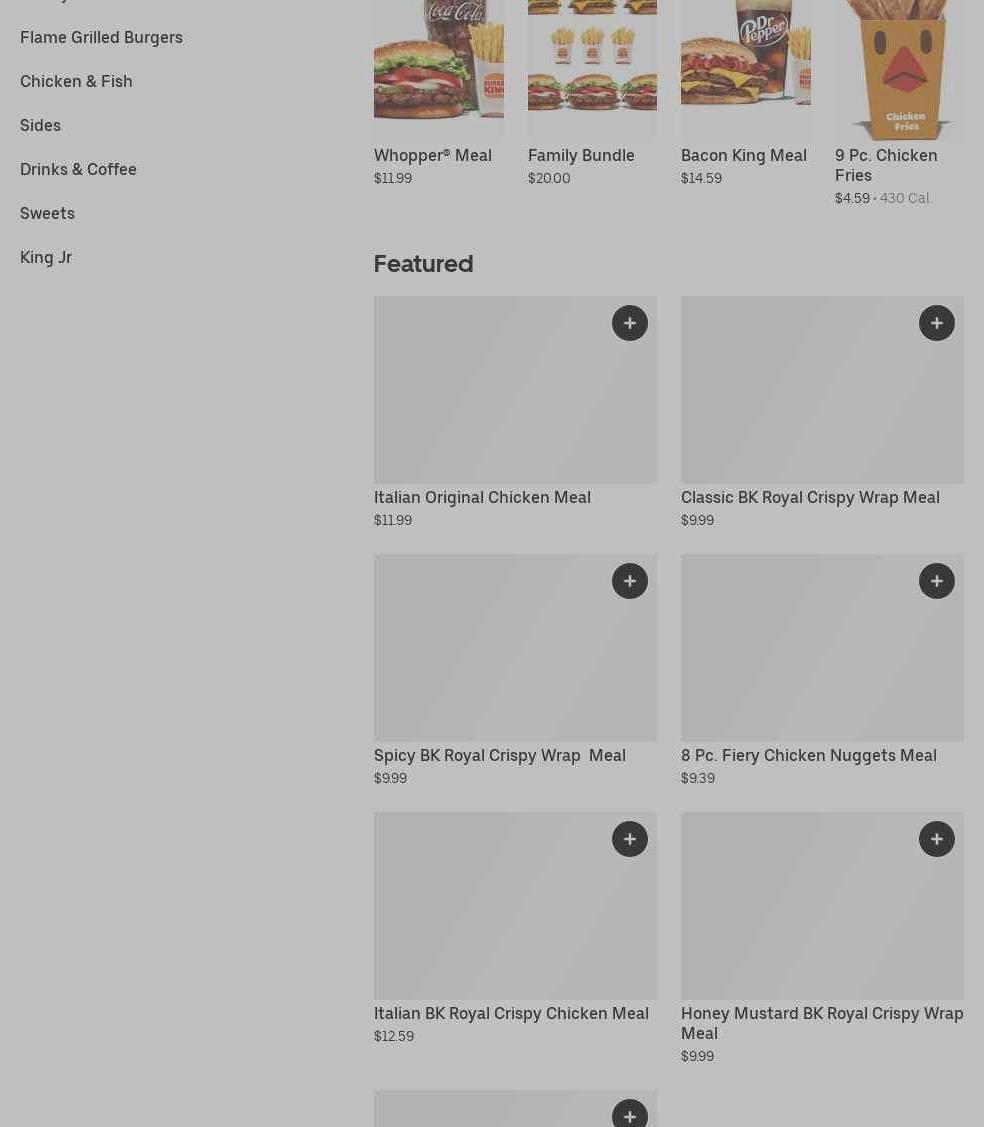Open the Flame Grilled Burgers category
Image resolution: width=984 pixels, height=1127 pixels.
pyautogui.click(x=101, y=37)
